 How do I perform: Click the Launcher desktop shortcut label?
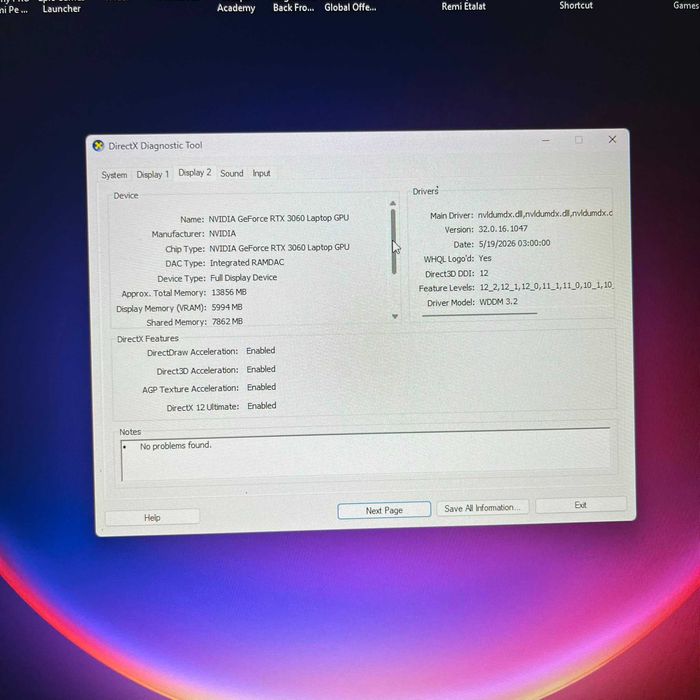[62, 8]
